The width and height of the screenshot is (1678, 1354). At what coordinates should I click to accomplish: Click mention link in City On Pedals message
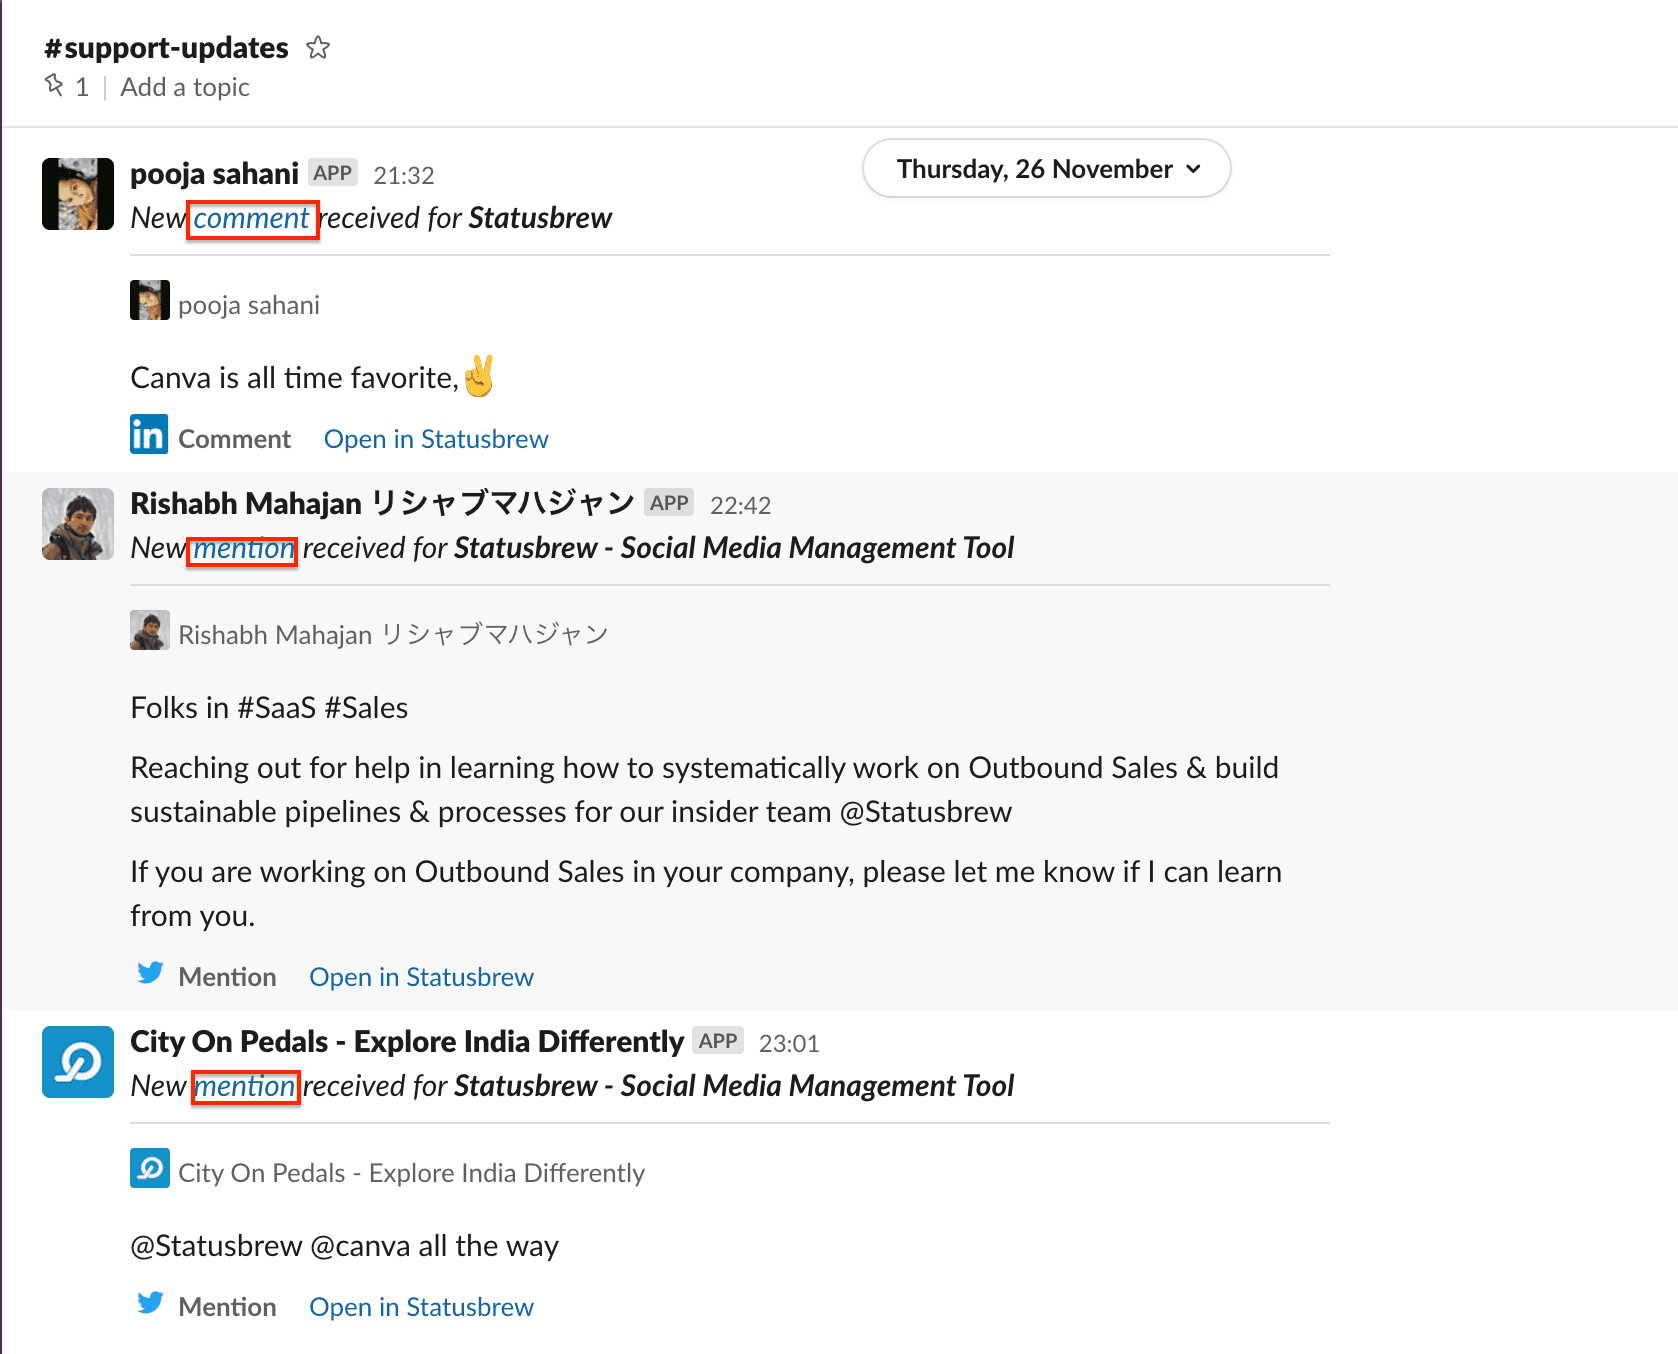(244, 1086)
